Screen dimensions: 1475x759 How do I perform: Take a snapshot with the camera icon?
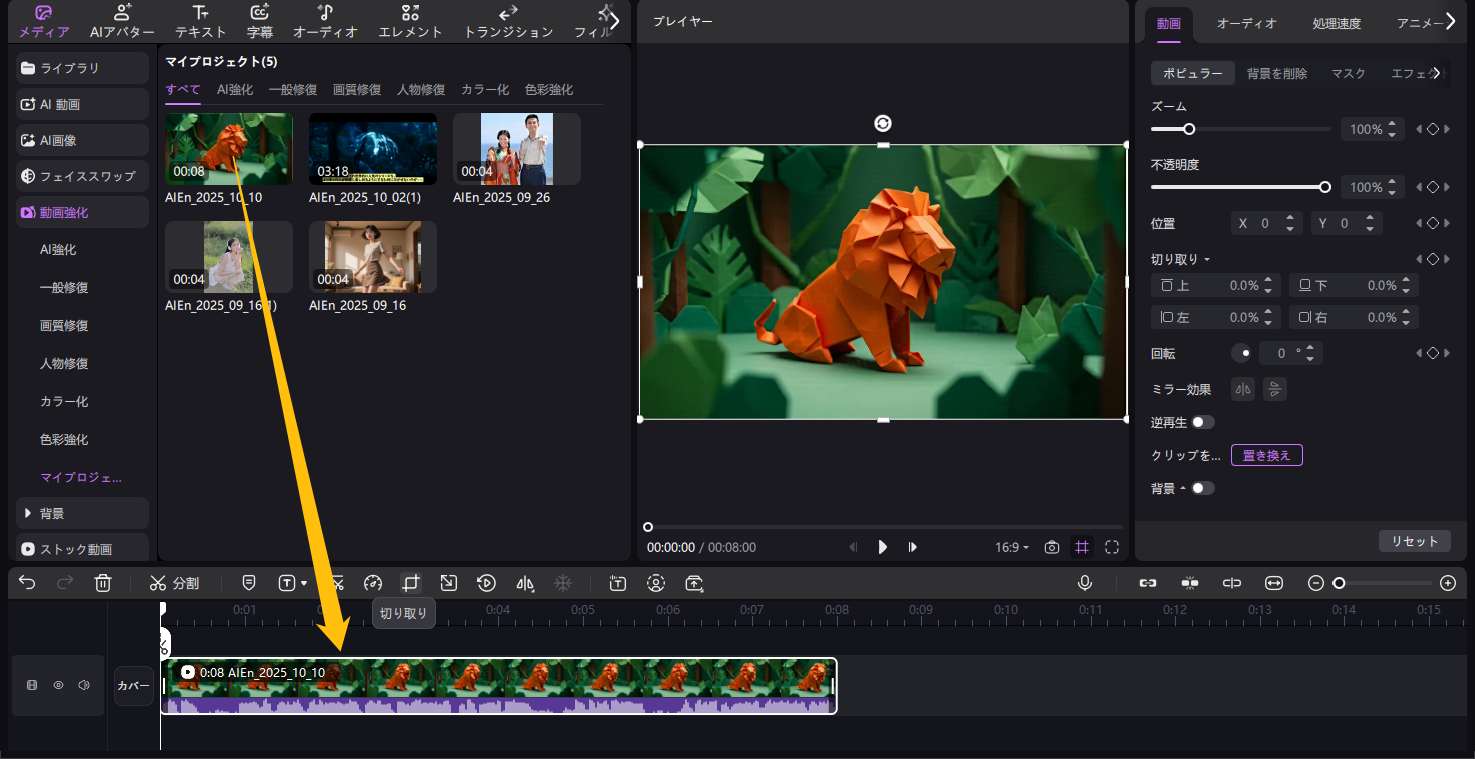(x=1052, y=547)
